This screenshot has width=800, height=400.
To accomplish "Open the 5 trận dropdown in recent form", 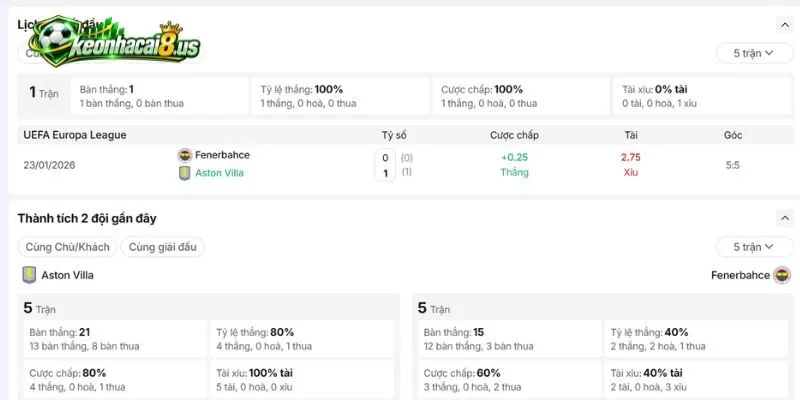I will tap(755, 247).
